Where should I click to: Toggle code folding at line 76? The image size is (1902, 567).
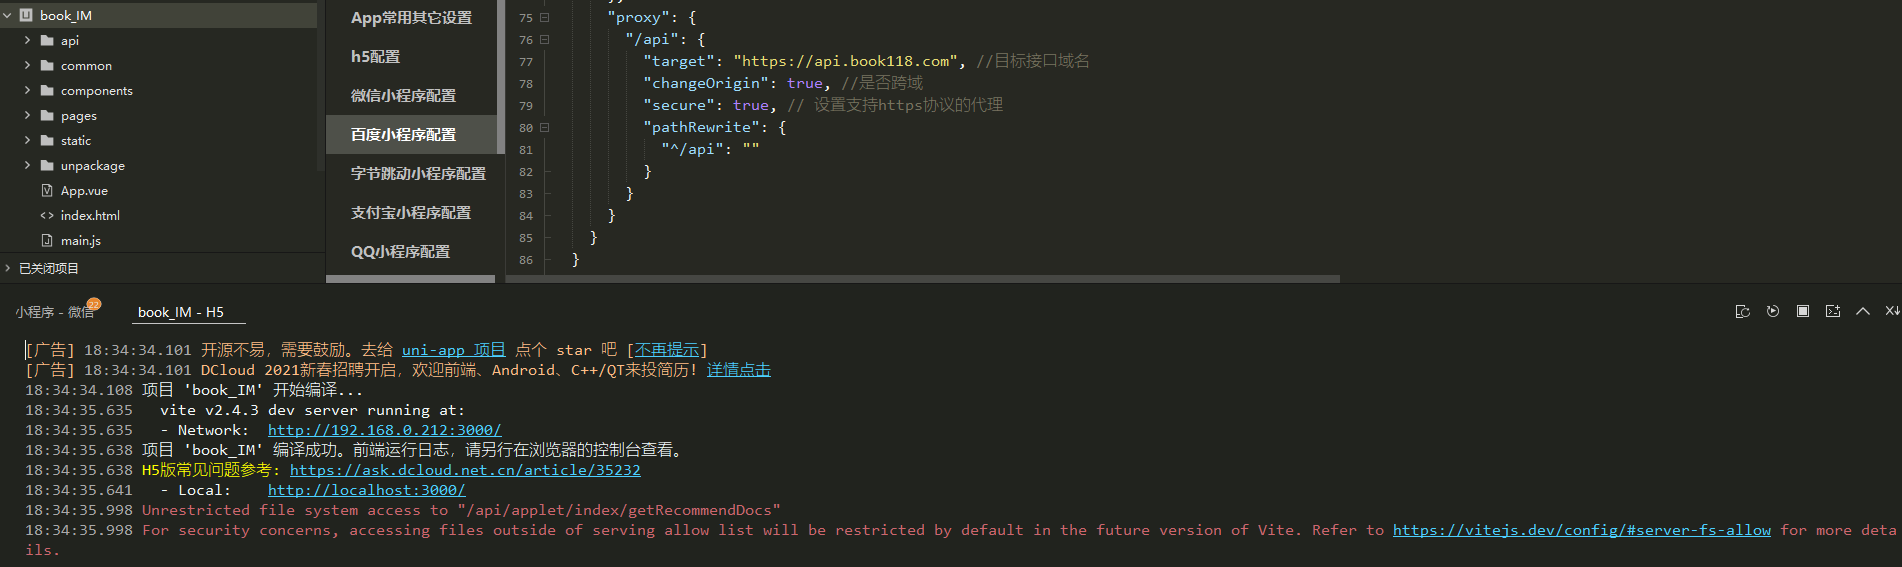click(x=545, y=40)
